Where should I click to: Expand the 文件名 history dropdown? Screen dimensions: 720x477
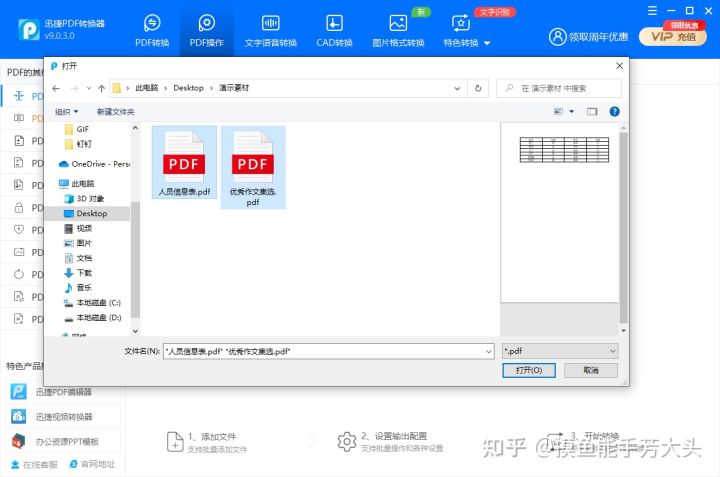(x=489, y=351)
